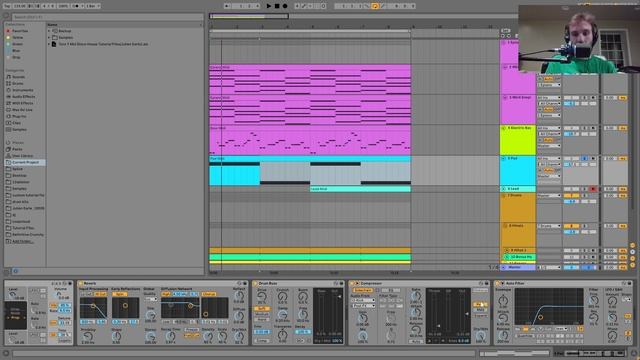Toggle the Hi Cut switch in Reverb
The width and height of the screenshot is (640, 360).
tap(100, 294)
